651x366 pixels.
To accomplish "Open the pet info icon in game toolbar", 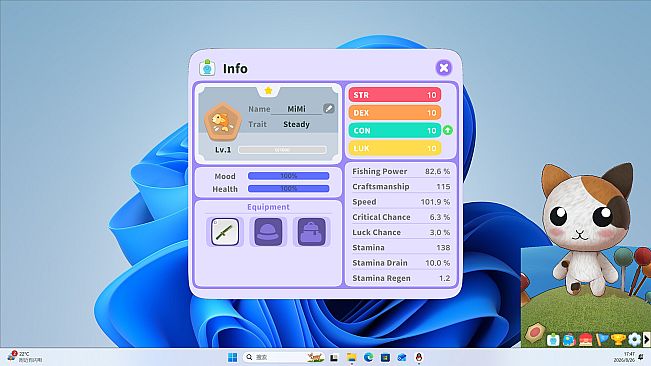I will click(553, 340).
